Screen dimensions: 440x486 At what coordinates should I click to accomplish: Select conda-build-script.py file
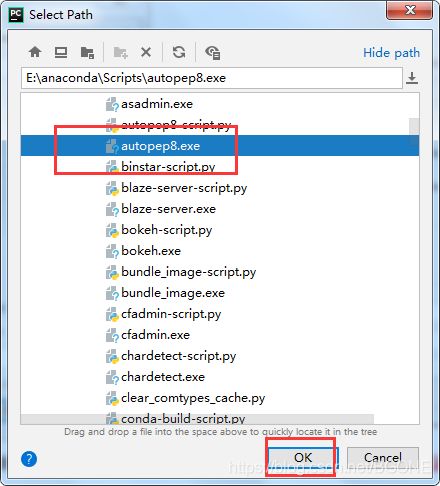coord(183,419)
